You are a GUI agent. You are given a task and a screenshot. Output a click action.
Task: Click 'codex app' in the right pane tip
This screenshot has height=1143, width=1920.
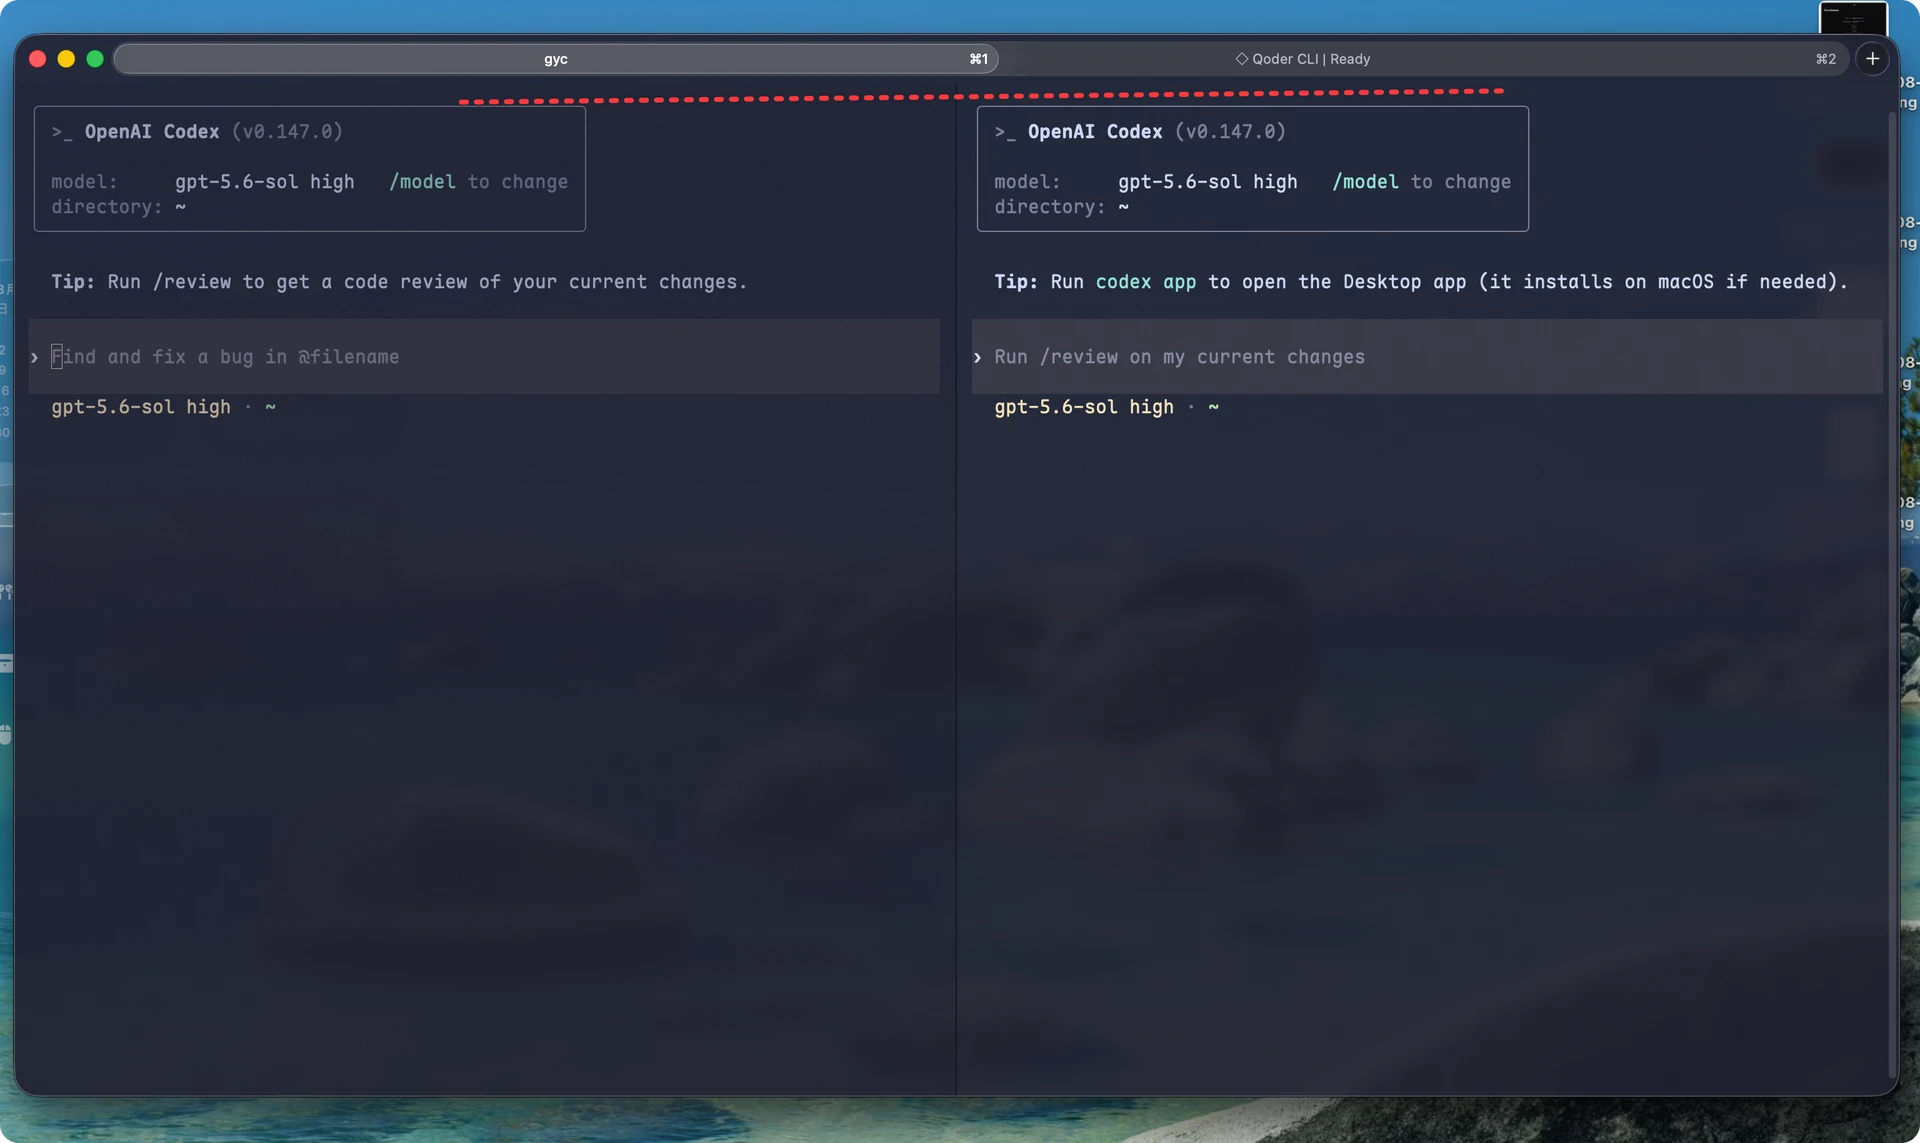tap(1146, 282)
